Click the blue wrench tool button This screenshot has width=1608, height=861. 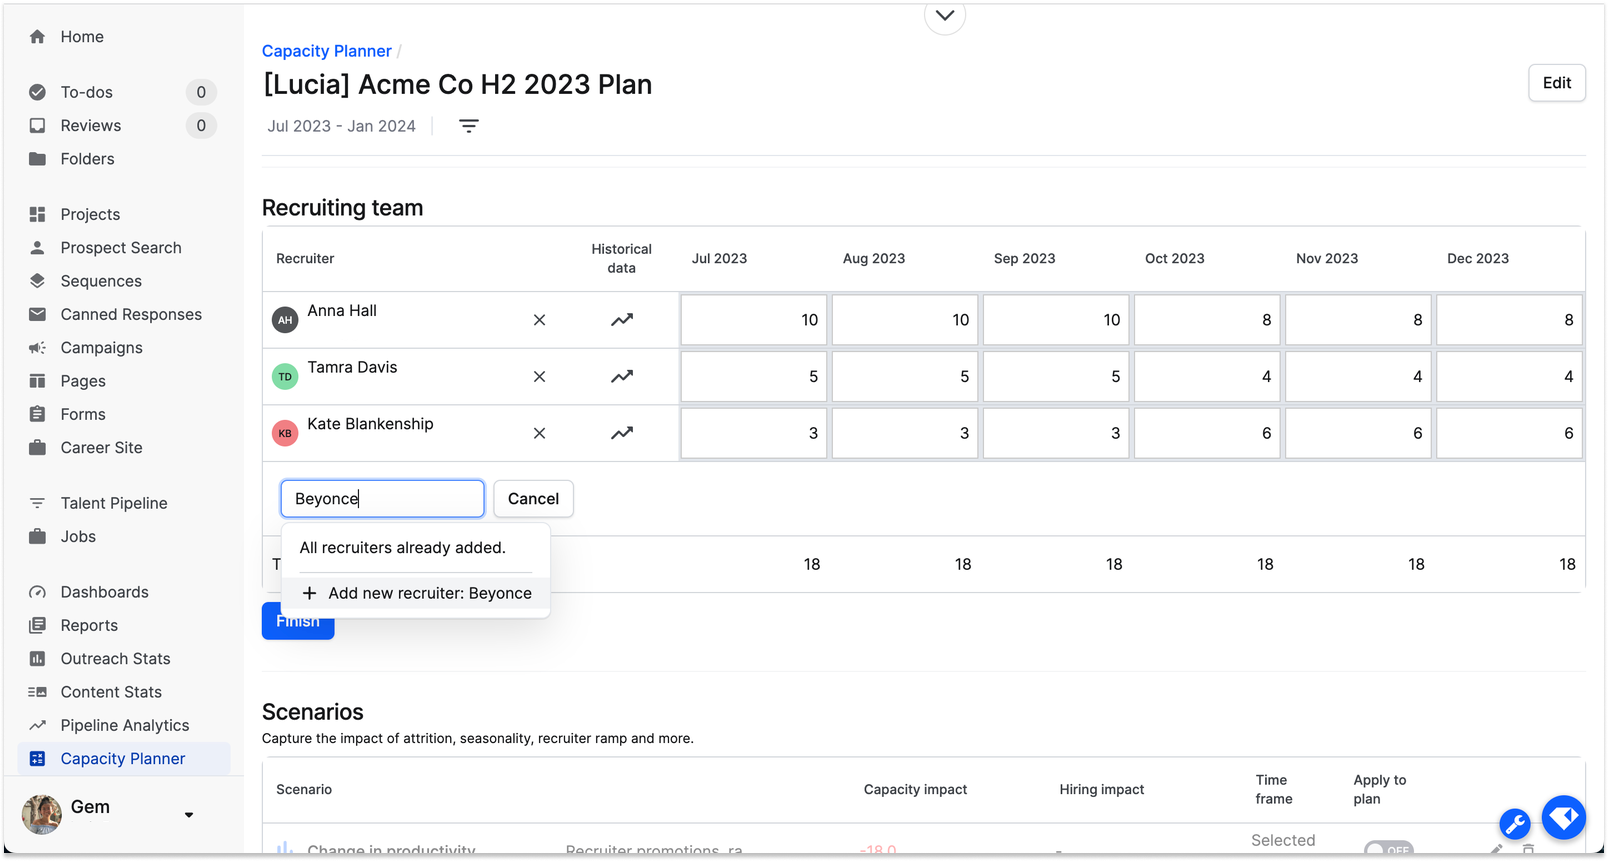click(1515, 824)
